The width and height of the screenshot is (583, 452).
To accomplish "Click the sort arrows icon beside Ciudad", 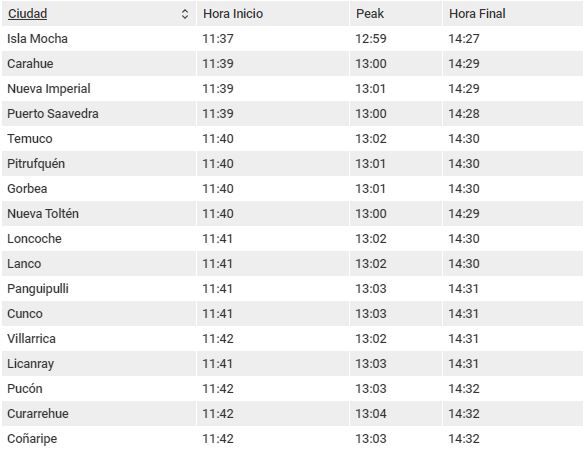I will [184, 14].
